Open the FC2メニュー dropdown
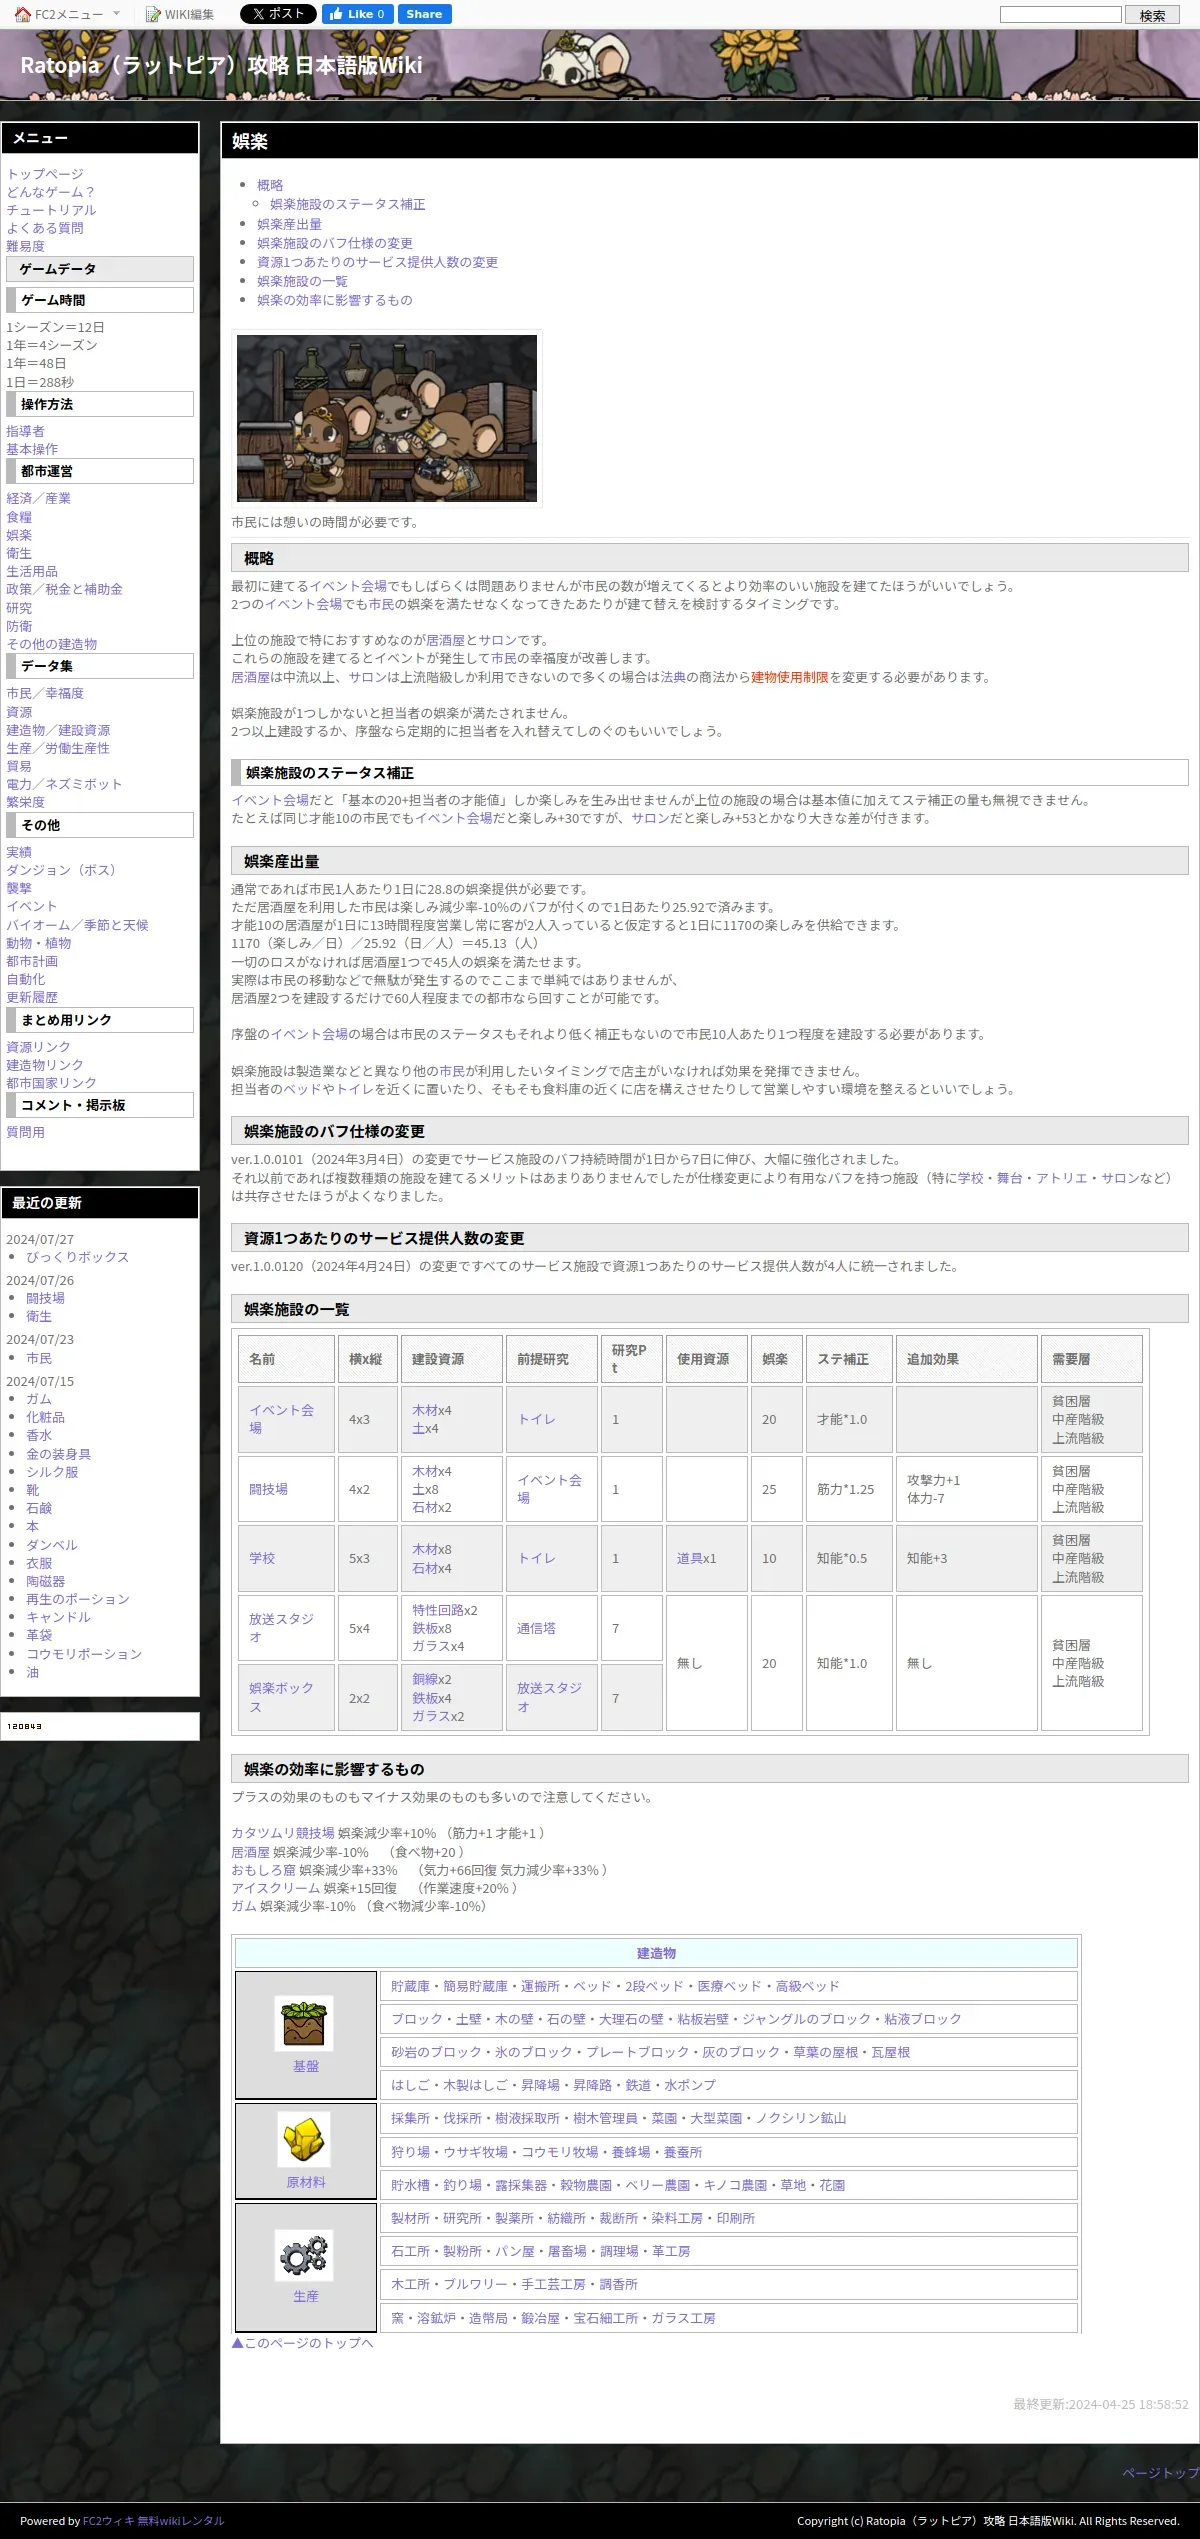Viewport: 1200px width, 2539px height. tap(68, 14)
